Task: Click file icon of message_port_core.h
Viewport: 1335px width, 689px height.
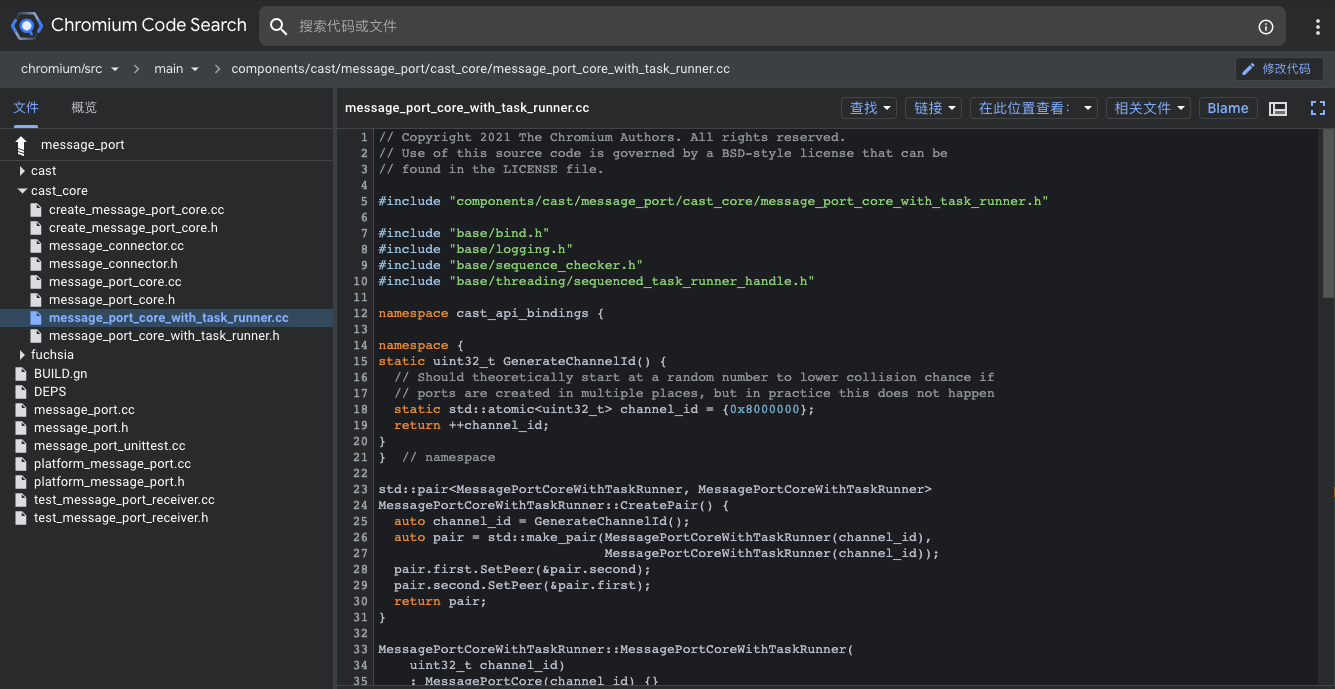Action: [x=36, y=300]
